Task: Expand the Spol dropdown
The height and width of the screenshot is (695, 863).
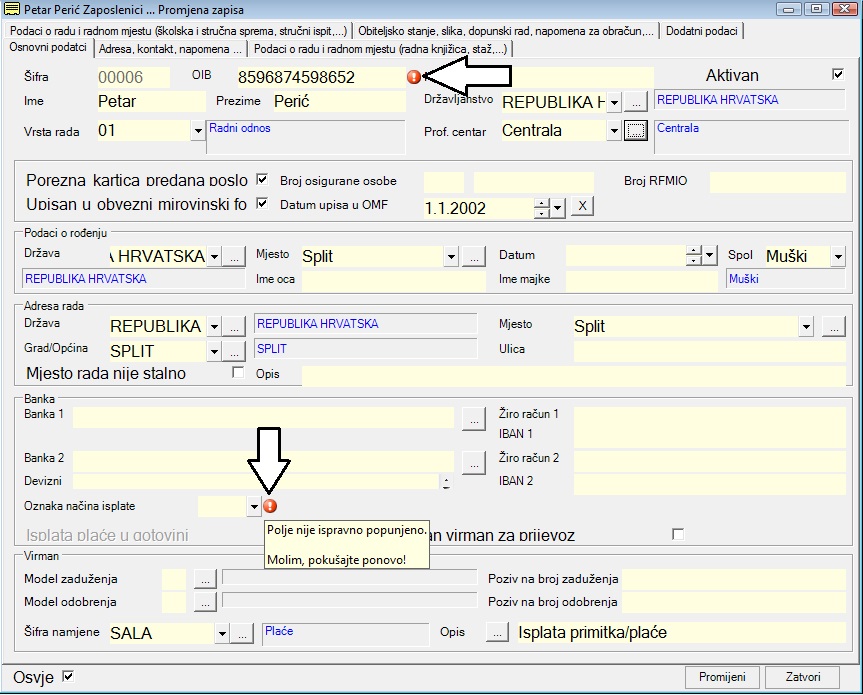Action: [x=838, y=257]
